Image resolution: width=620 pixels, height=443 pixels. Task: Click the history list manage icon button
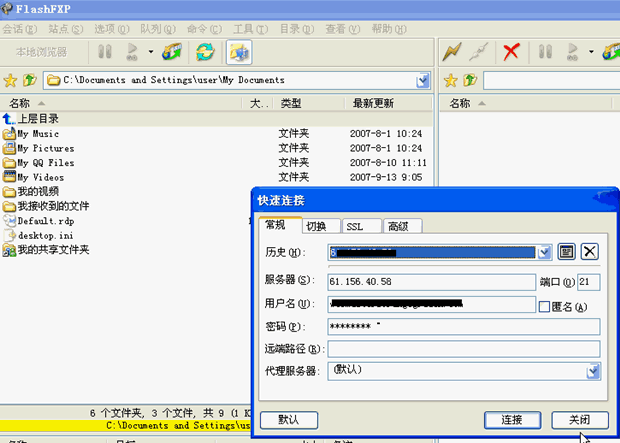tap(566, 252)
